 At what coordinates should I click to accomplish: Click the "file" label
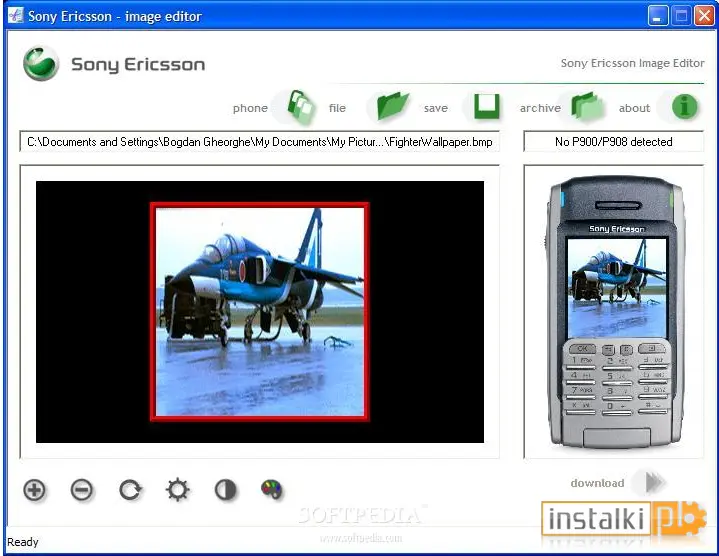point(337,108)
